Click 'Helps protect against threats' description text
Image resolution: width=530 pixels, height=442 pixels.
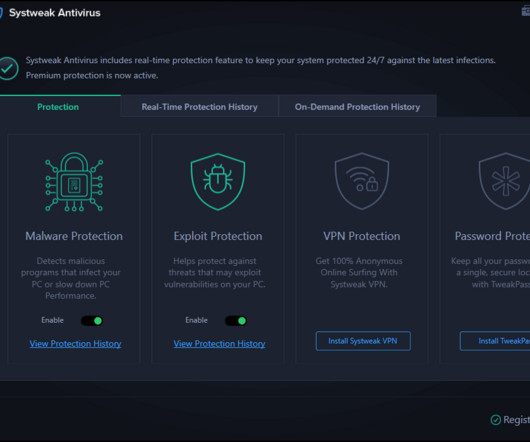tap(215, 272)
